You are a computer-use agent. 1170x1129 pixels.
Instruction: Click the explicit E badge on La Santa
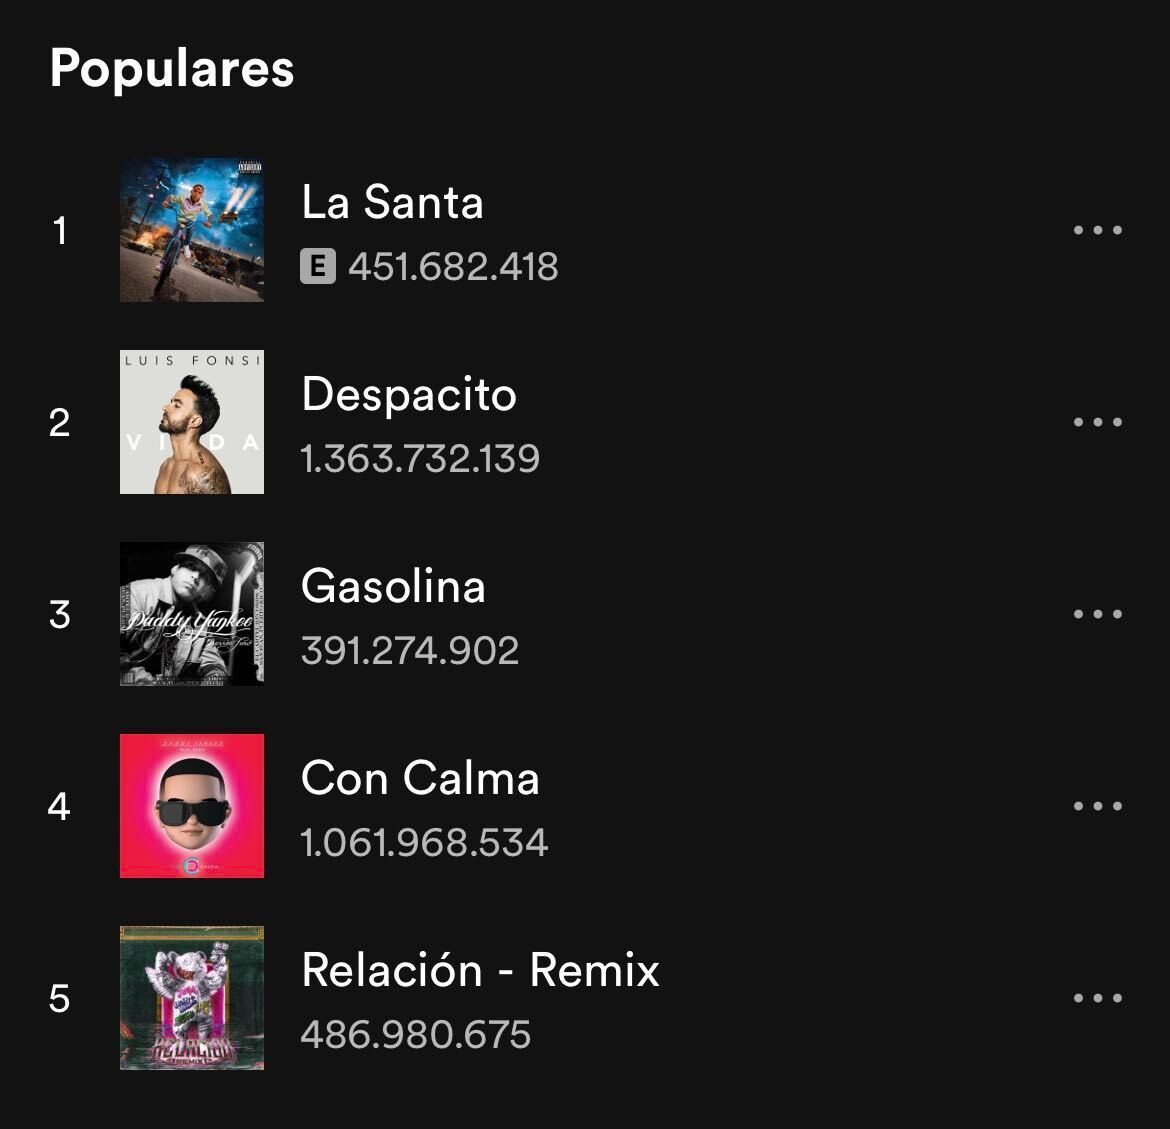coord(318,267)
